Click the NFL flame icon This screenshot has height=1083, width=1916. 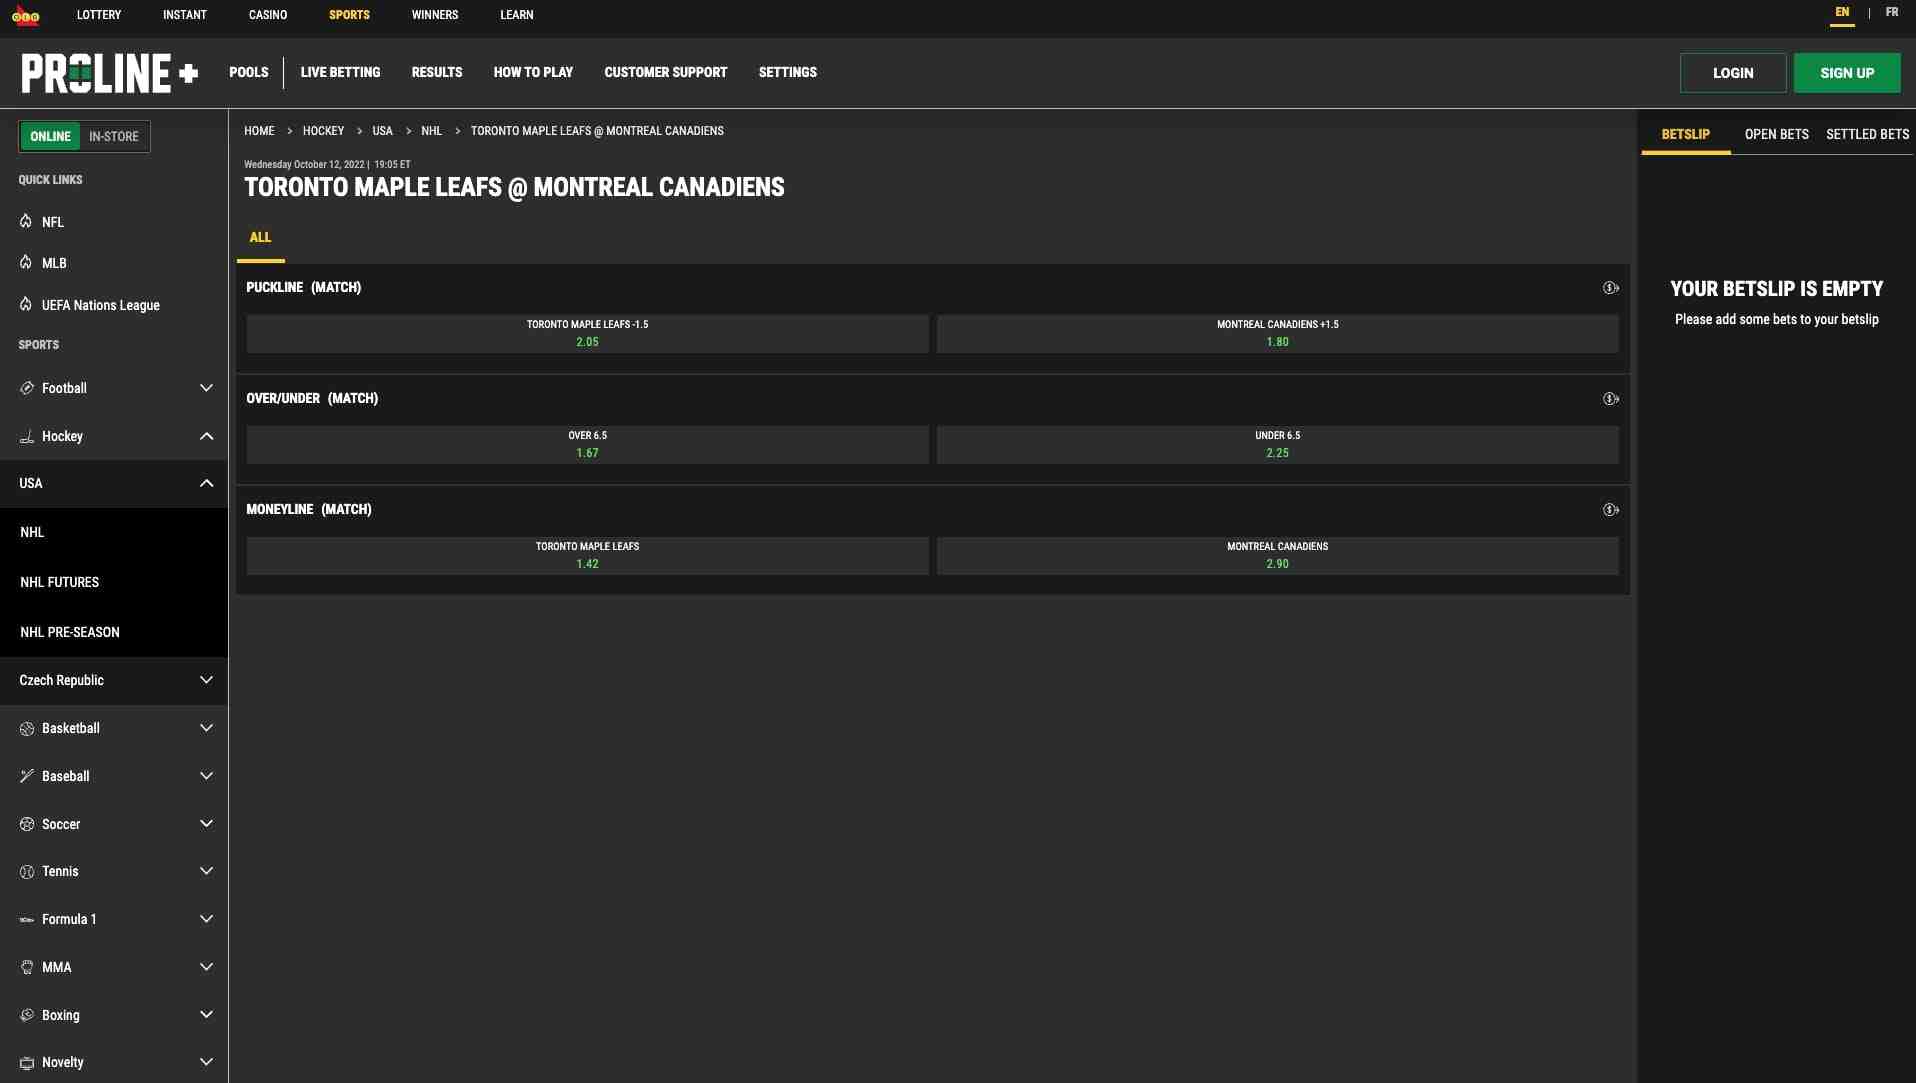26,221
